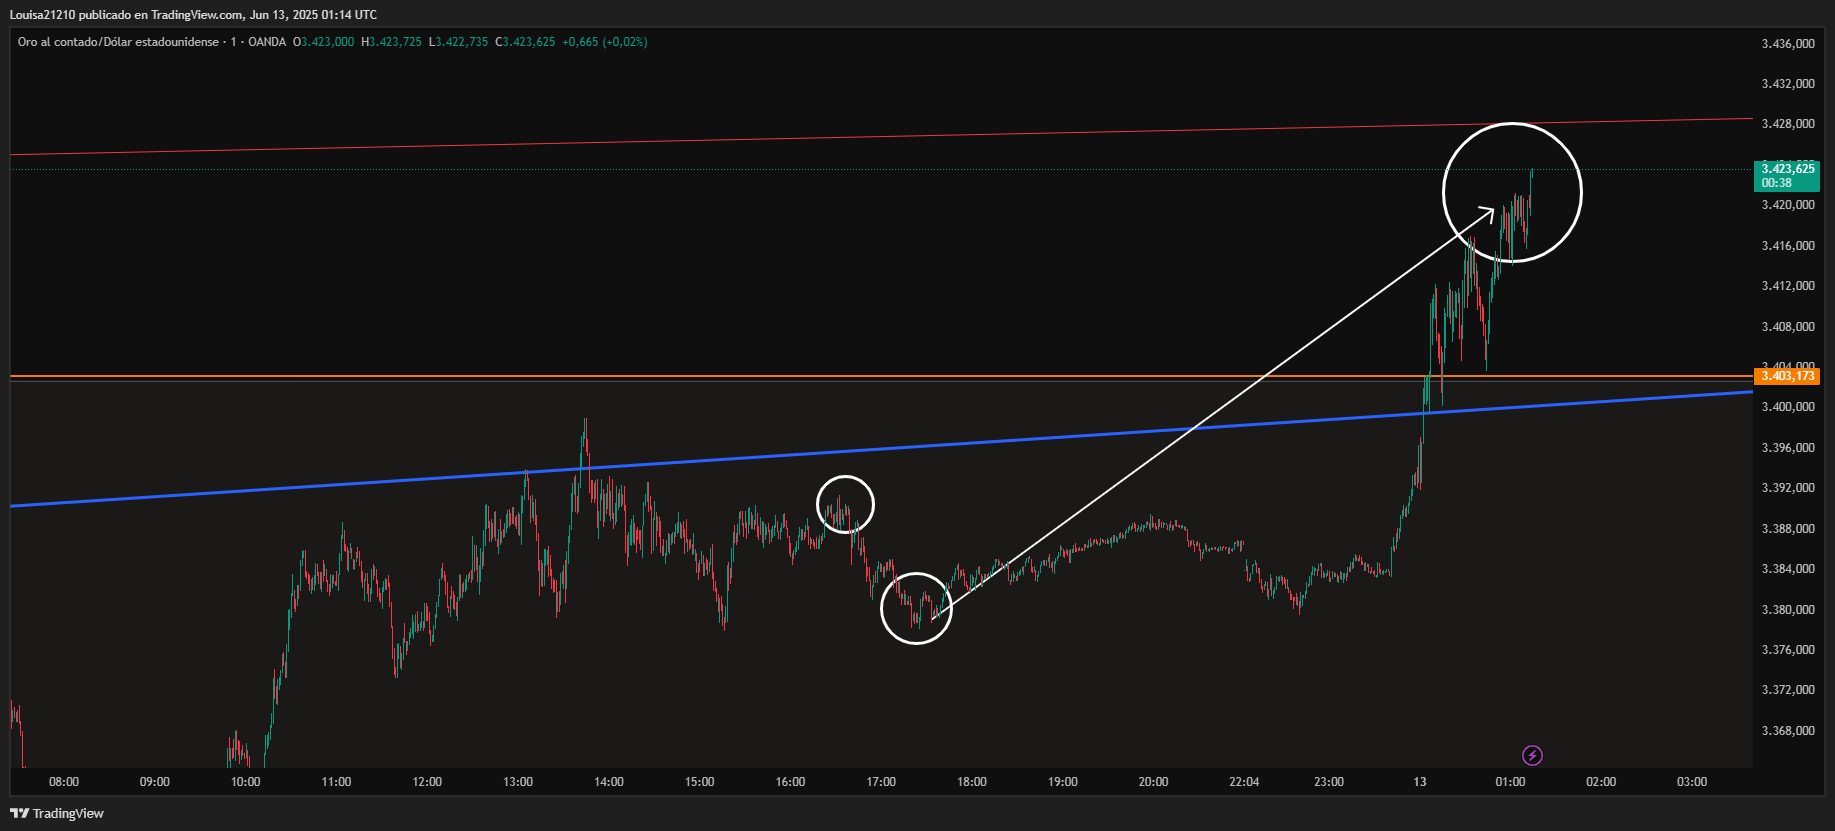
Task: Click the OANDA label in the chart legend
Action: pyautogui.click(x=267, y=42)
